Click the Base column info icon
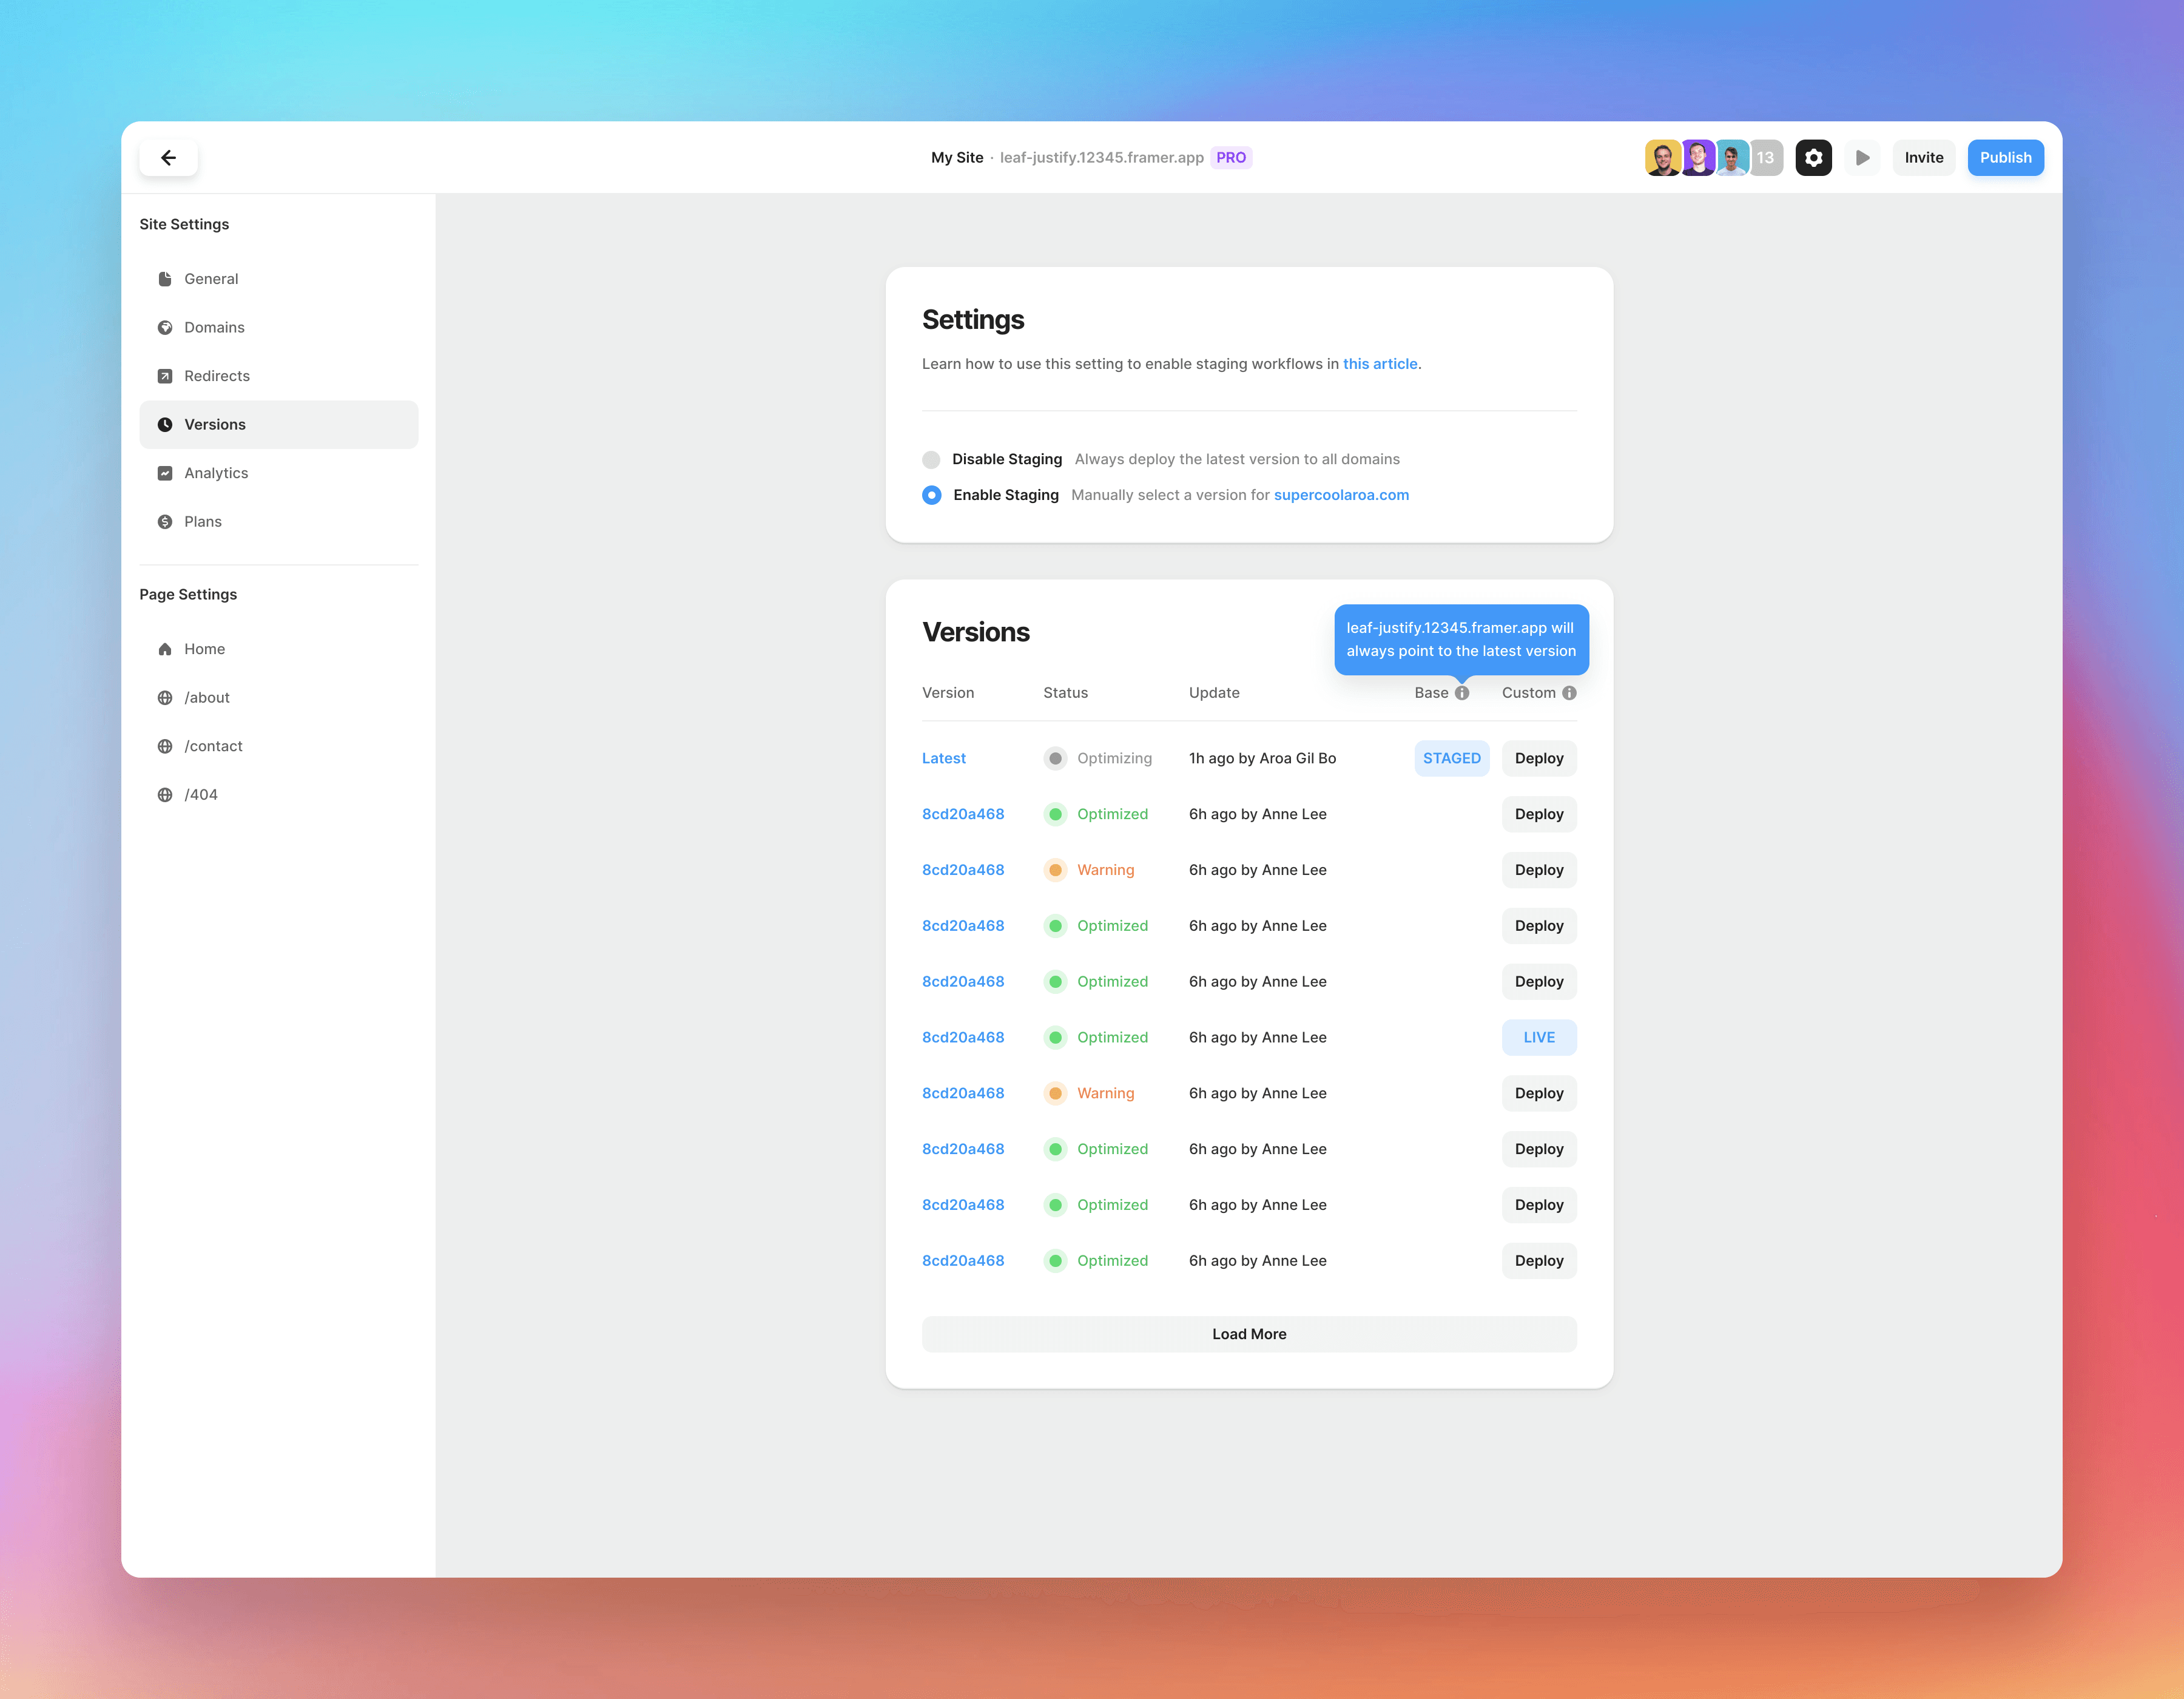Screen dimensions: 2184x1699 tap(1461, 692)
